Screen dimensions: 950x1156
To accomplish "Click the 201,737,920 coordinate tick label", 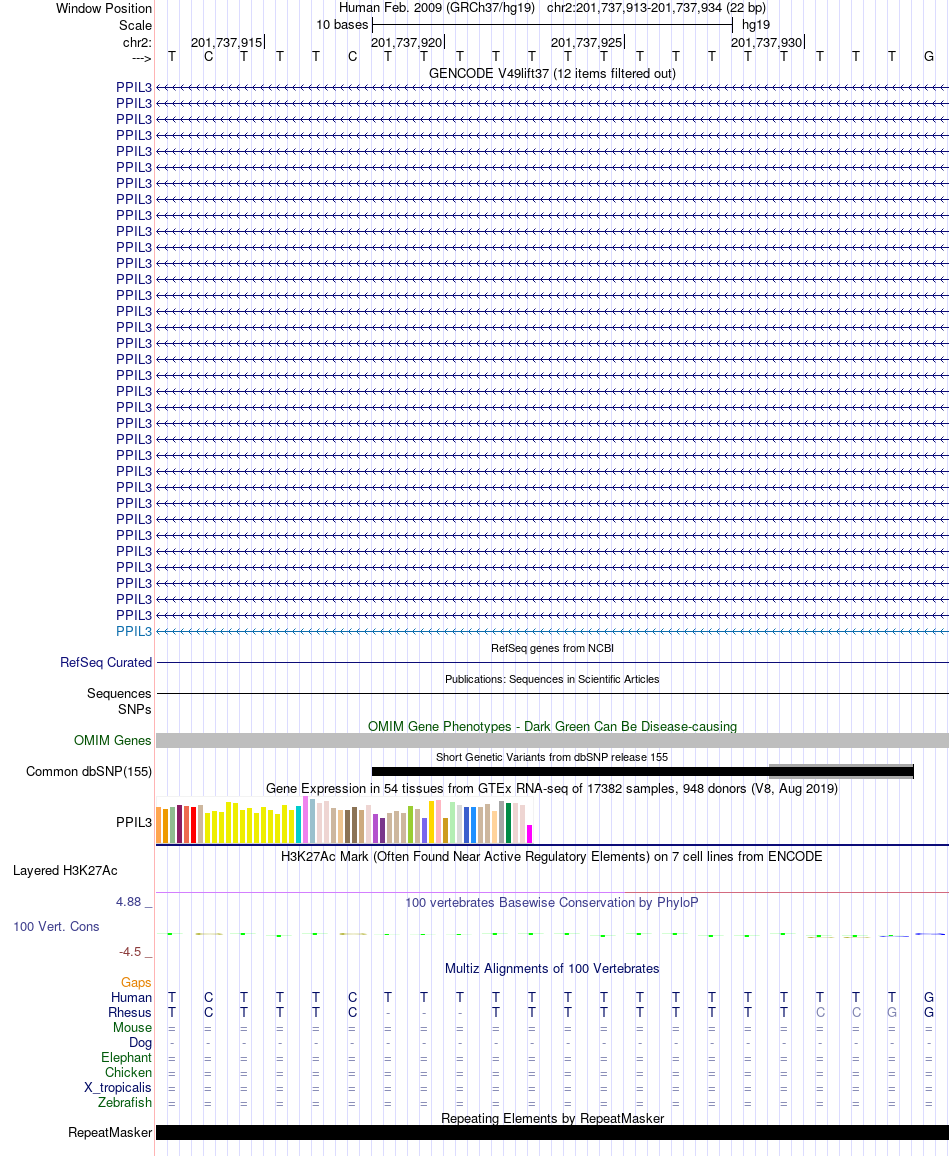I will pyautogui.click(x=407, y=43).
